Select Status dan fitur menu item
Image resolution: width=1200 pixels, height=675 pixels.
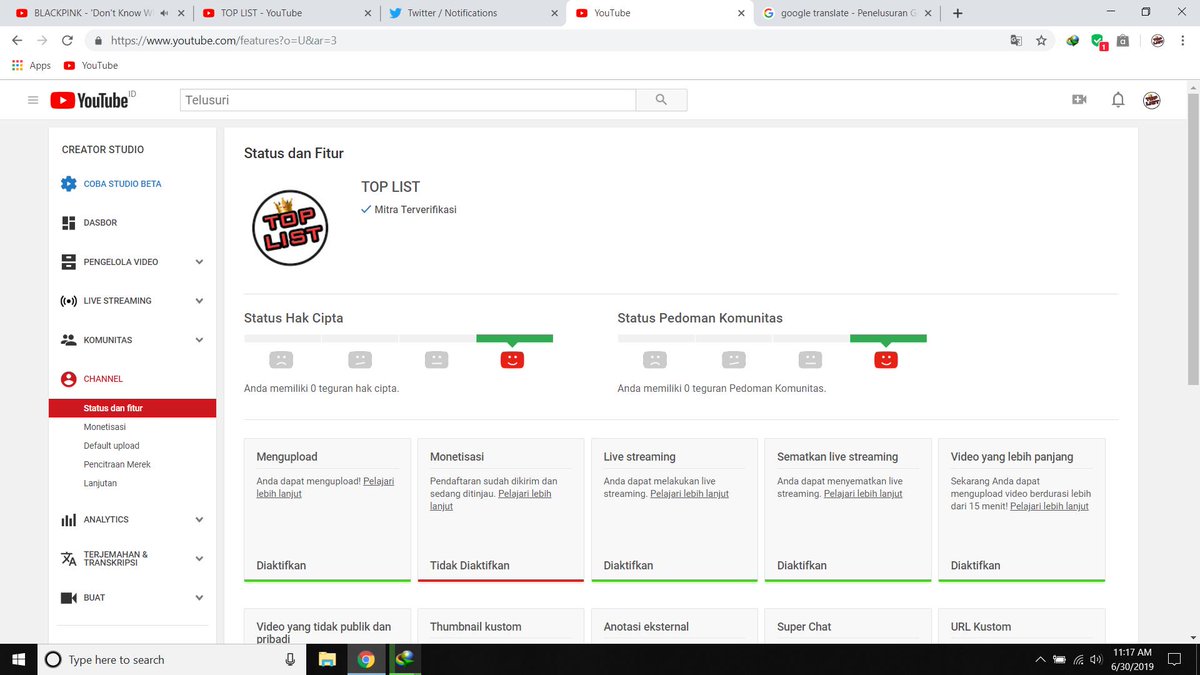132,408
